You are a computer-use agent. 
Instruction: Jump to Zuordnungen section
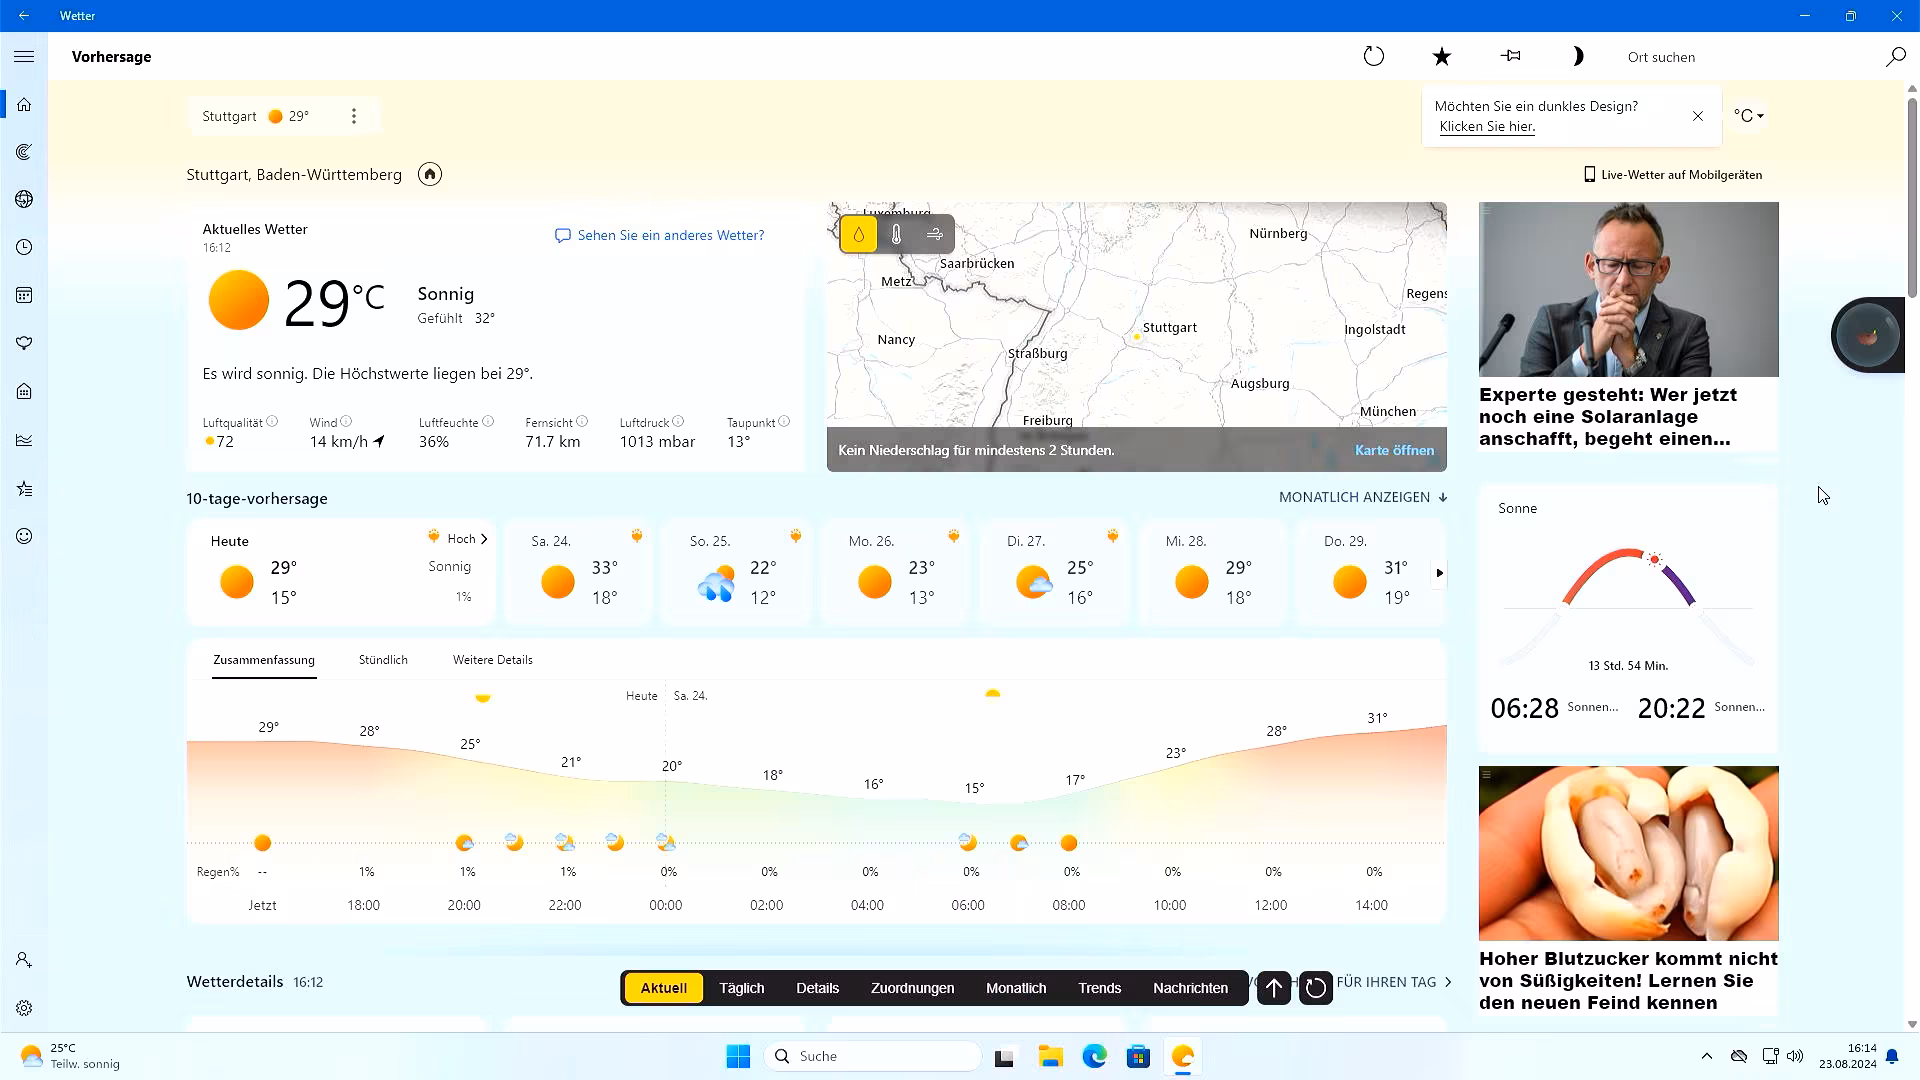coord(912,988)
